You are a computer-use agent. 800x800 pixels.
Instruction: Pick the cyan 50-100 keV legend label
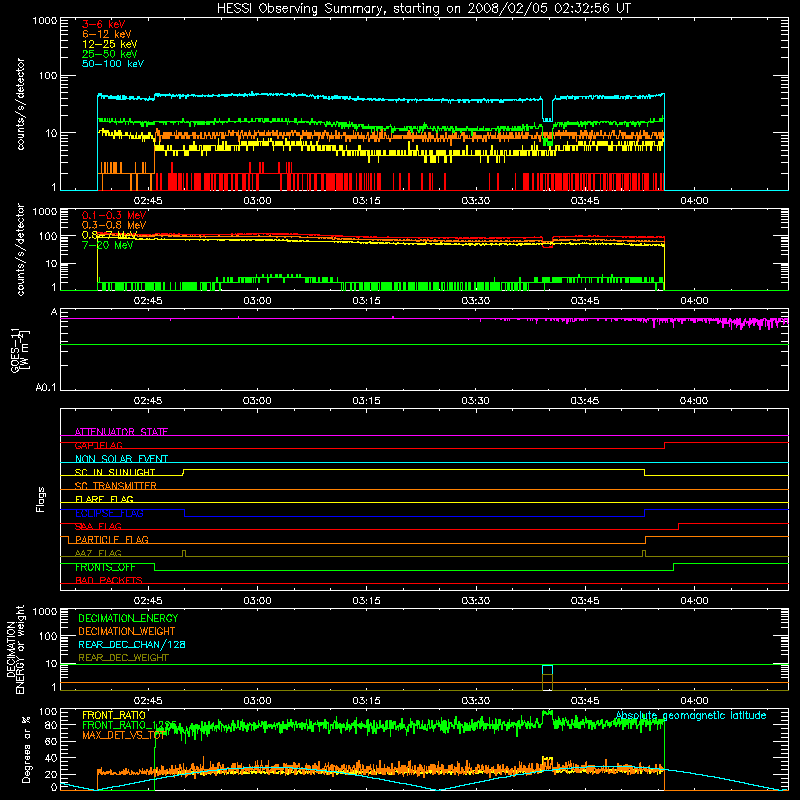coord(113,64)
